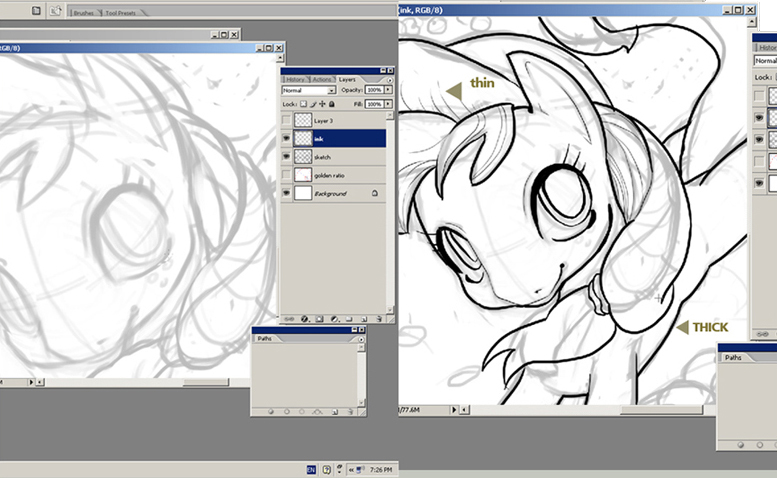This screenshot has height=478, width=777.
Task: Lock transparent pixels in Layers panel
Action: tap(303, 104)
